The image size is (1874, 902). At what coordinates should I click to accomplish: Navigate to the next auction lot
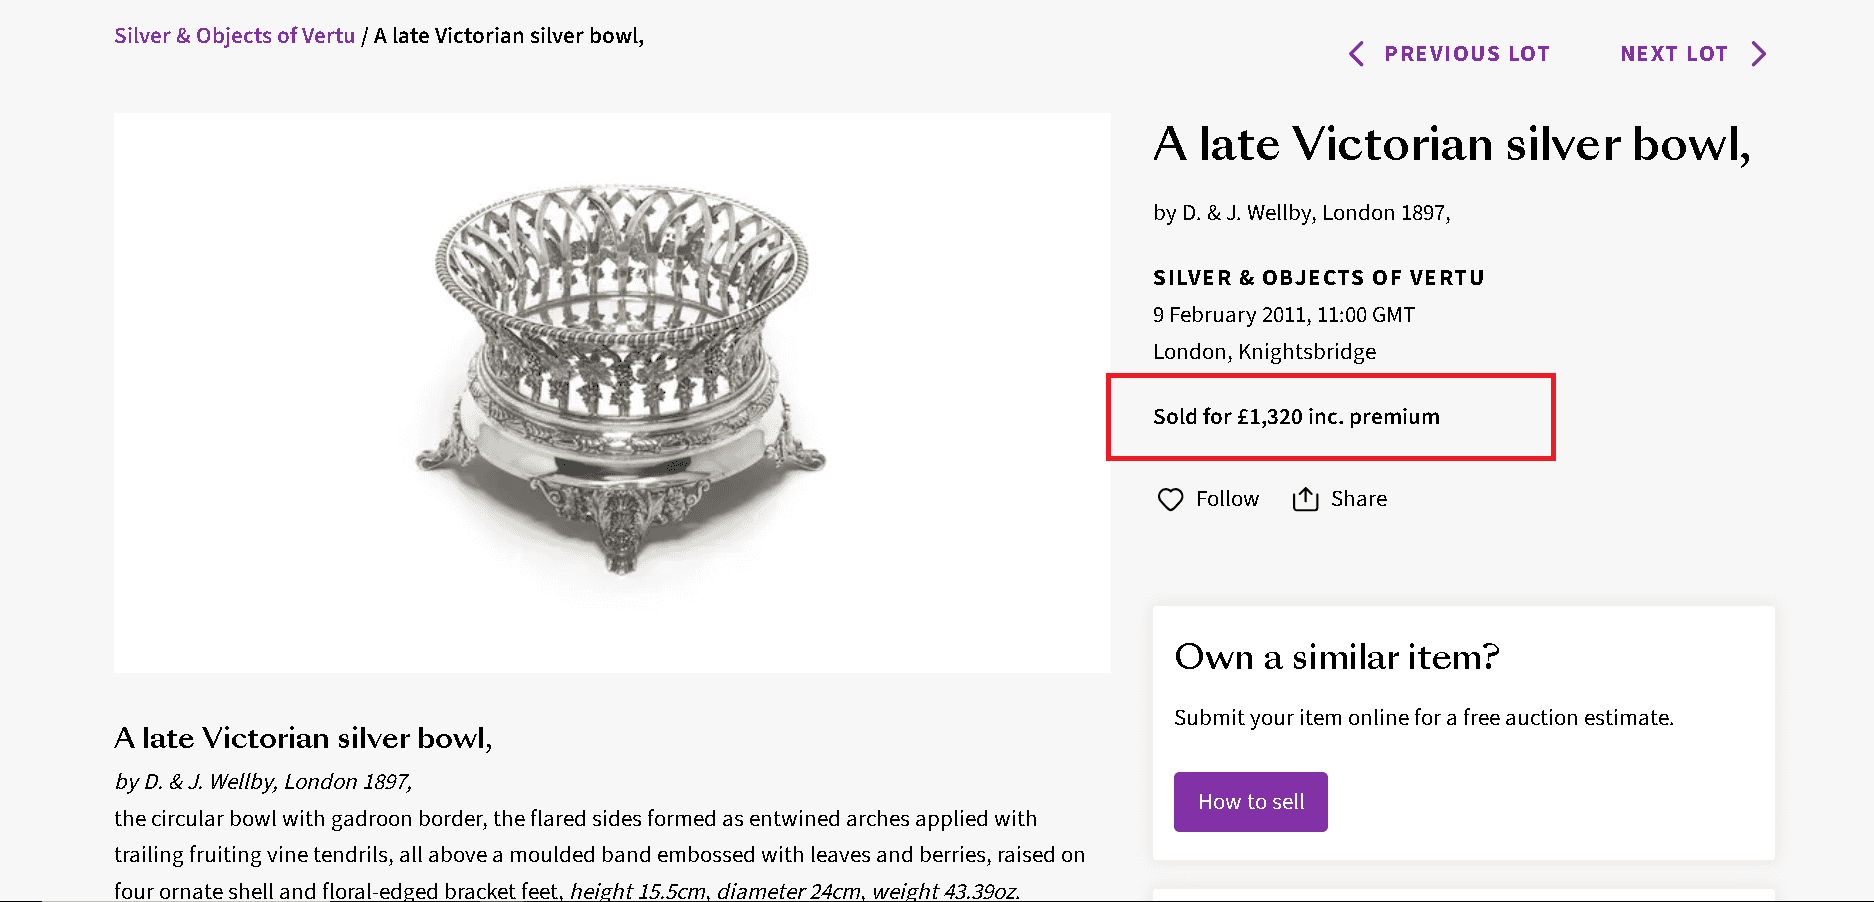(x=1675, y=53)
